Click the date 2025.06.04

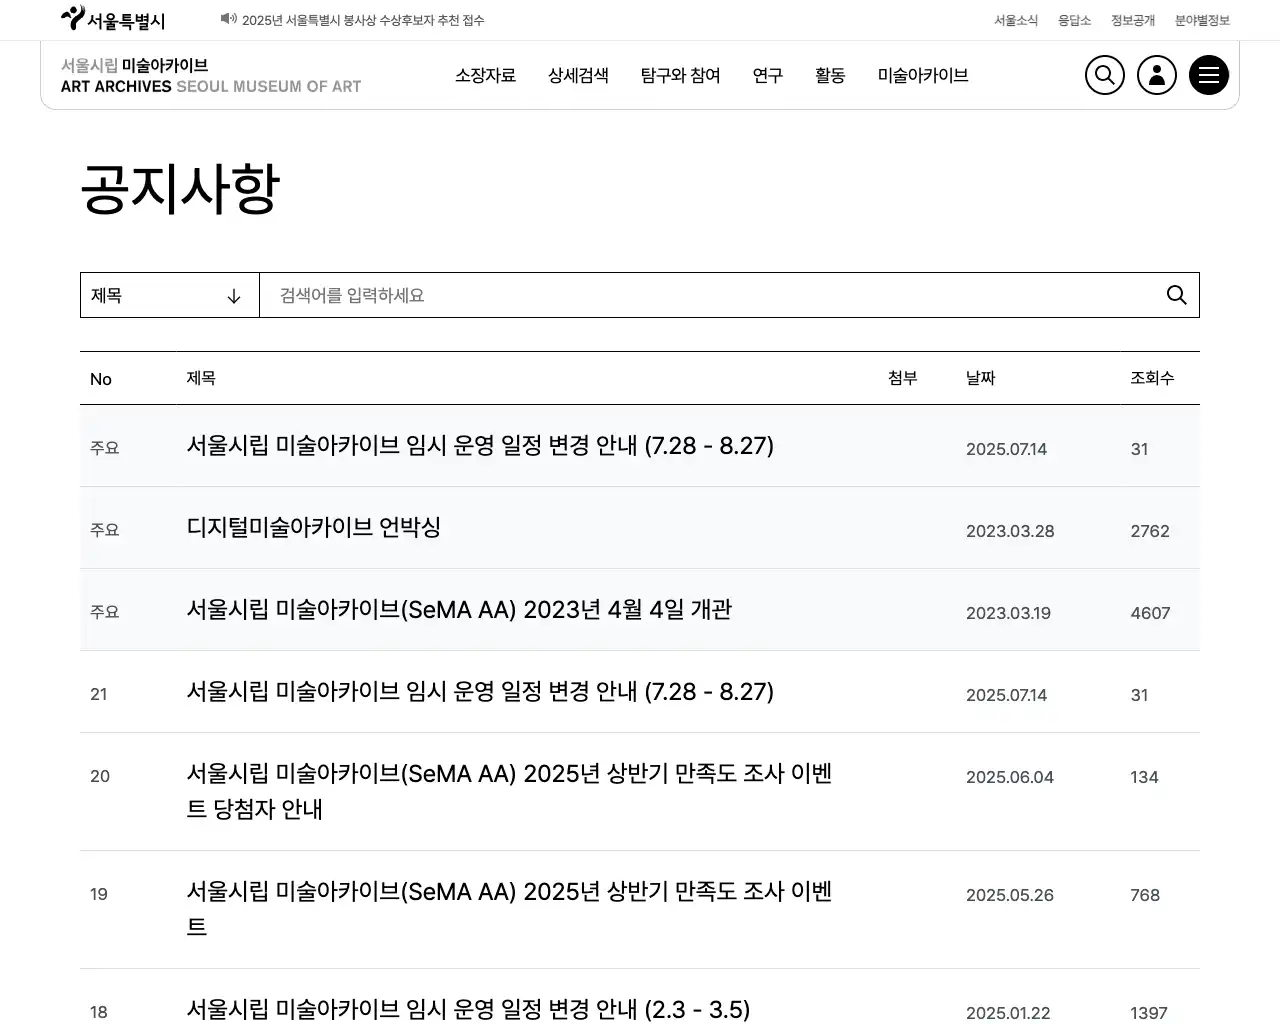pyautogui.click(x=1010, y=777)
